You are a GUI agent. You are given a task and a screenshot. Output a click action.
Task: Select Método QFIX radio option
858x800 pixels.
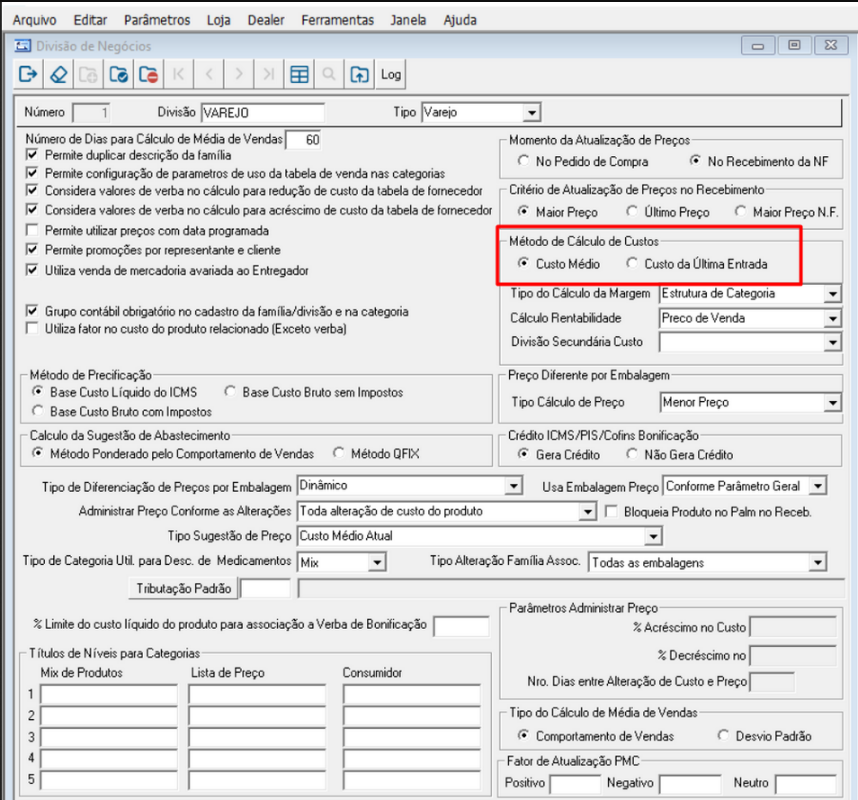(339, 453)
